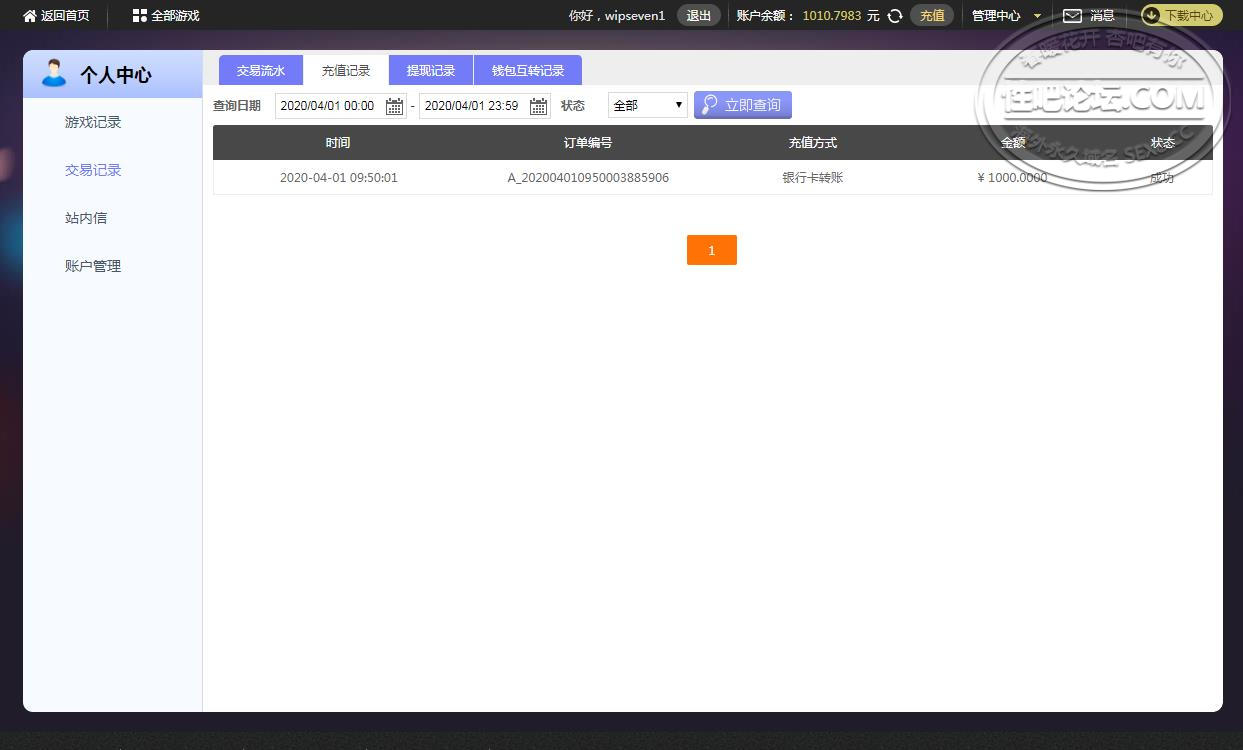Viewport: 1243px width, 750px height.
Task: Click the download arrow icon in 下载中心
Action: (1152, 16)
